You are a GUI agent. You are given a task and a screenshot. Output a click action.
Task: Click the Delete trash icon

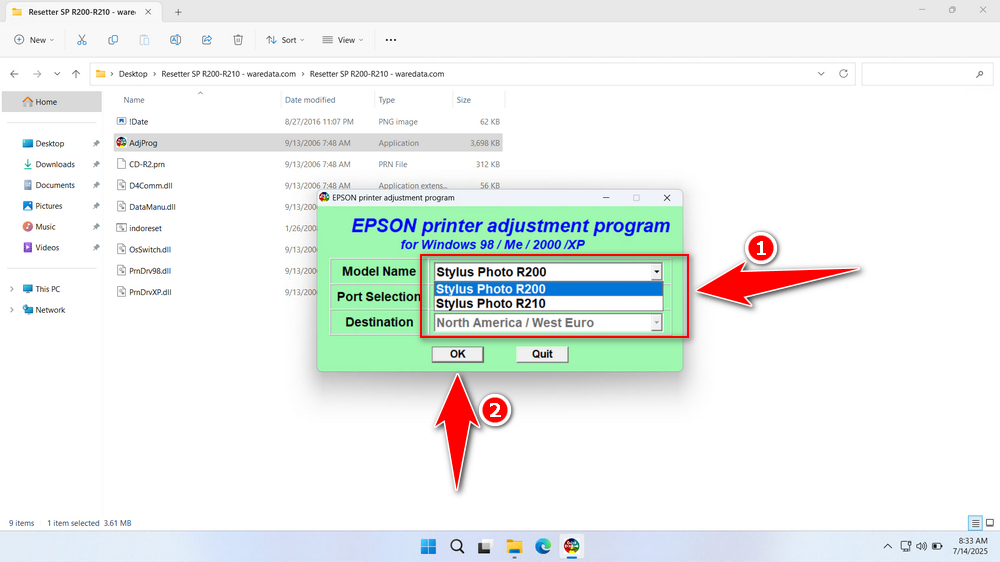pyautogui.click(x=238, y=40)
